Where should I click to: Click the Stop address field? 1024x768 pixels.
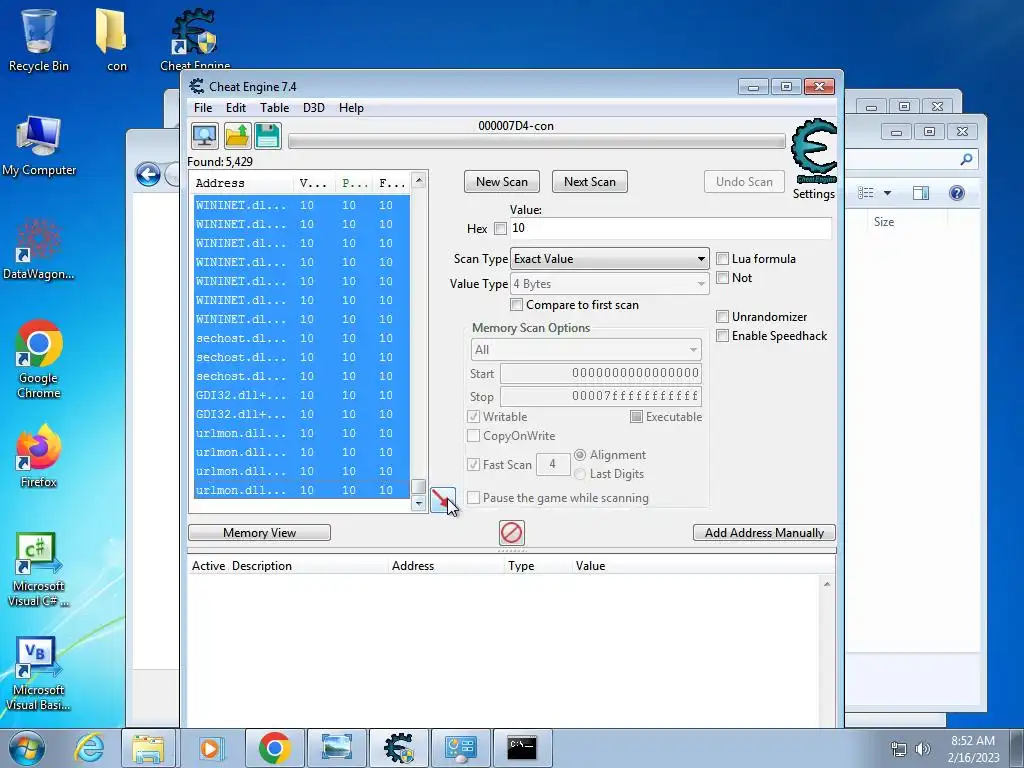(x=601, y=396)
